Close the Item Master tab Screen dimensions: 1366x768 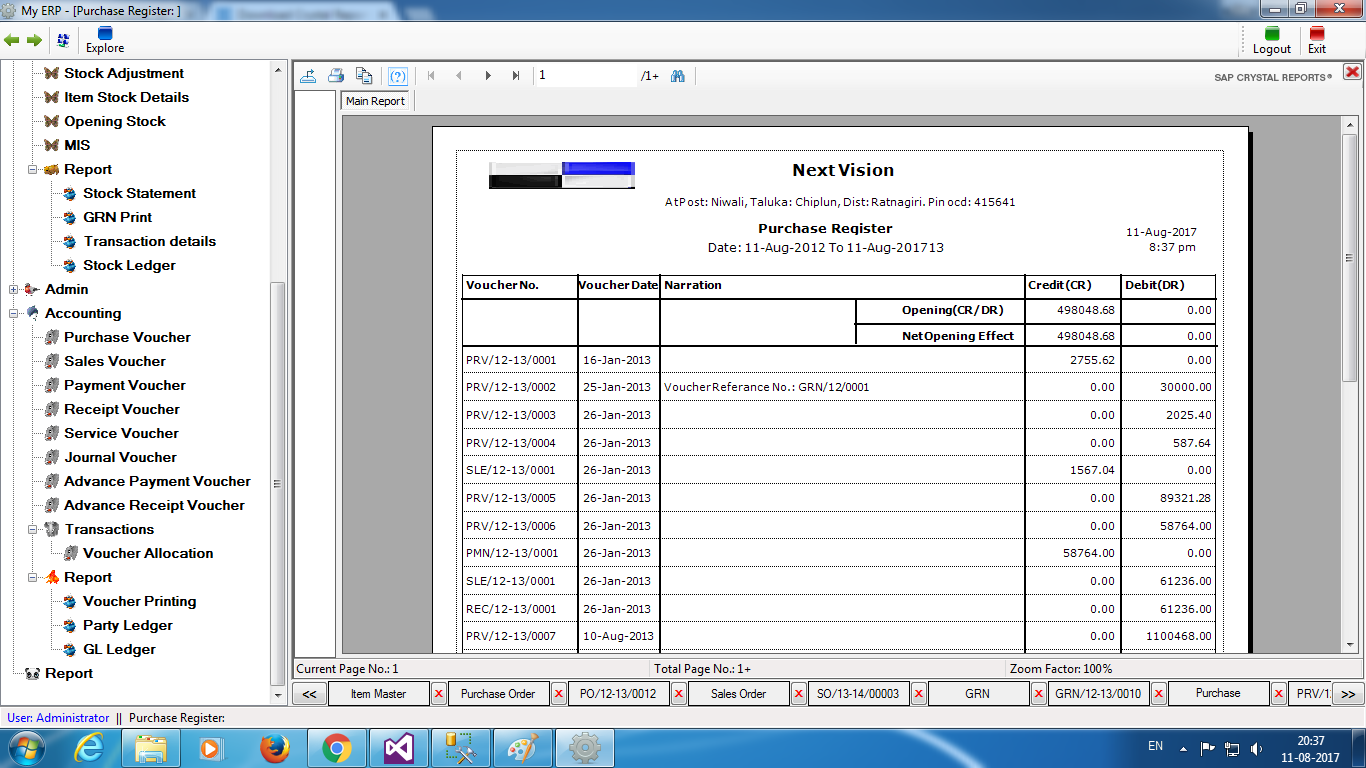click(439, 694)
